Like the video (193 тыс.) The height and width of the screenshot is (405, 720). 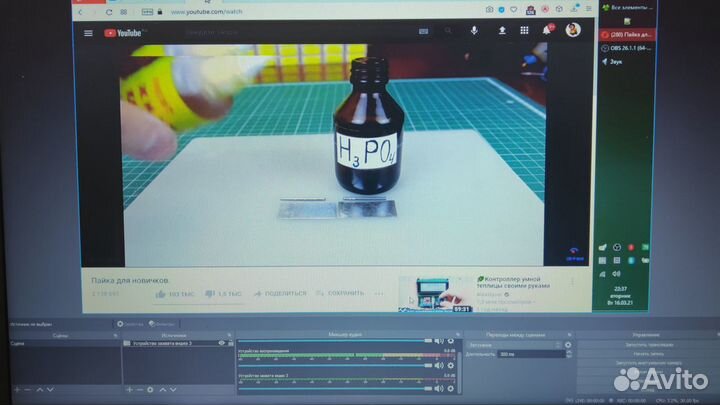click(174, 294)
